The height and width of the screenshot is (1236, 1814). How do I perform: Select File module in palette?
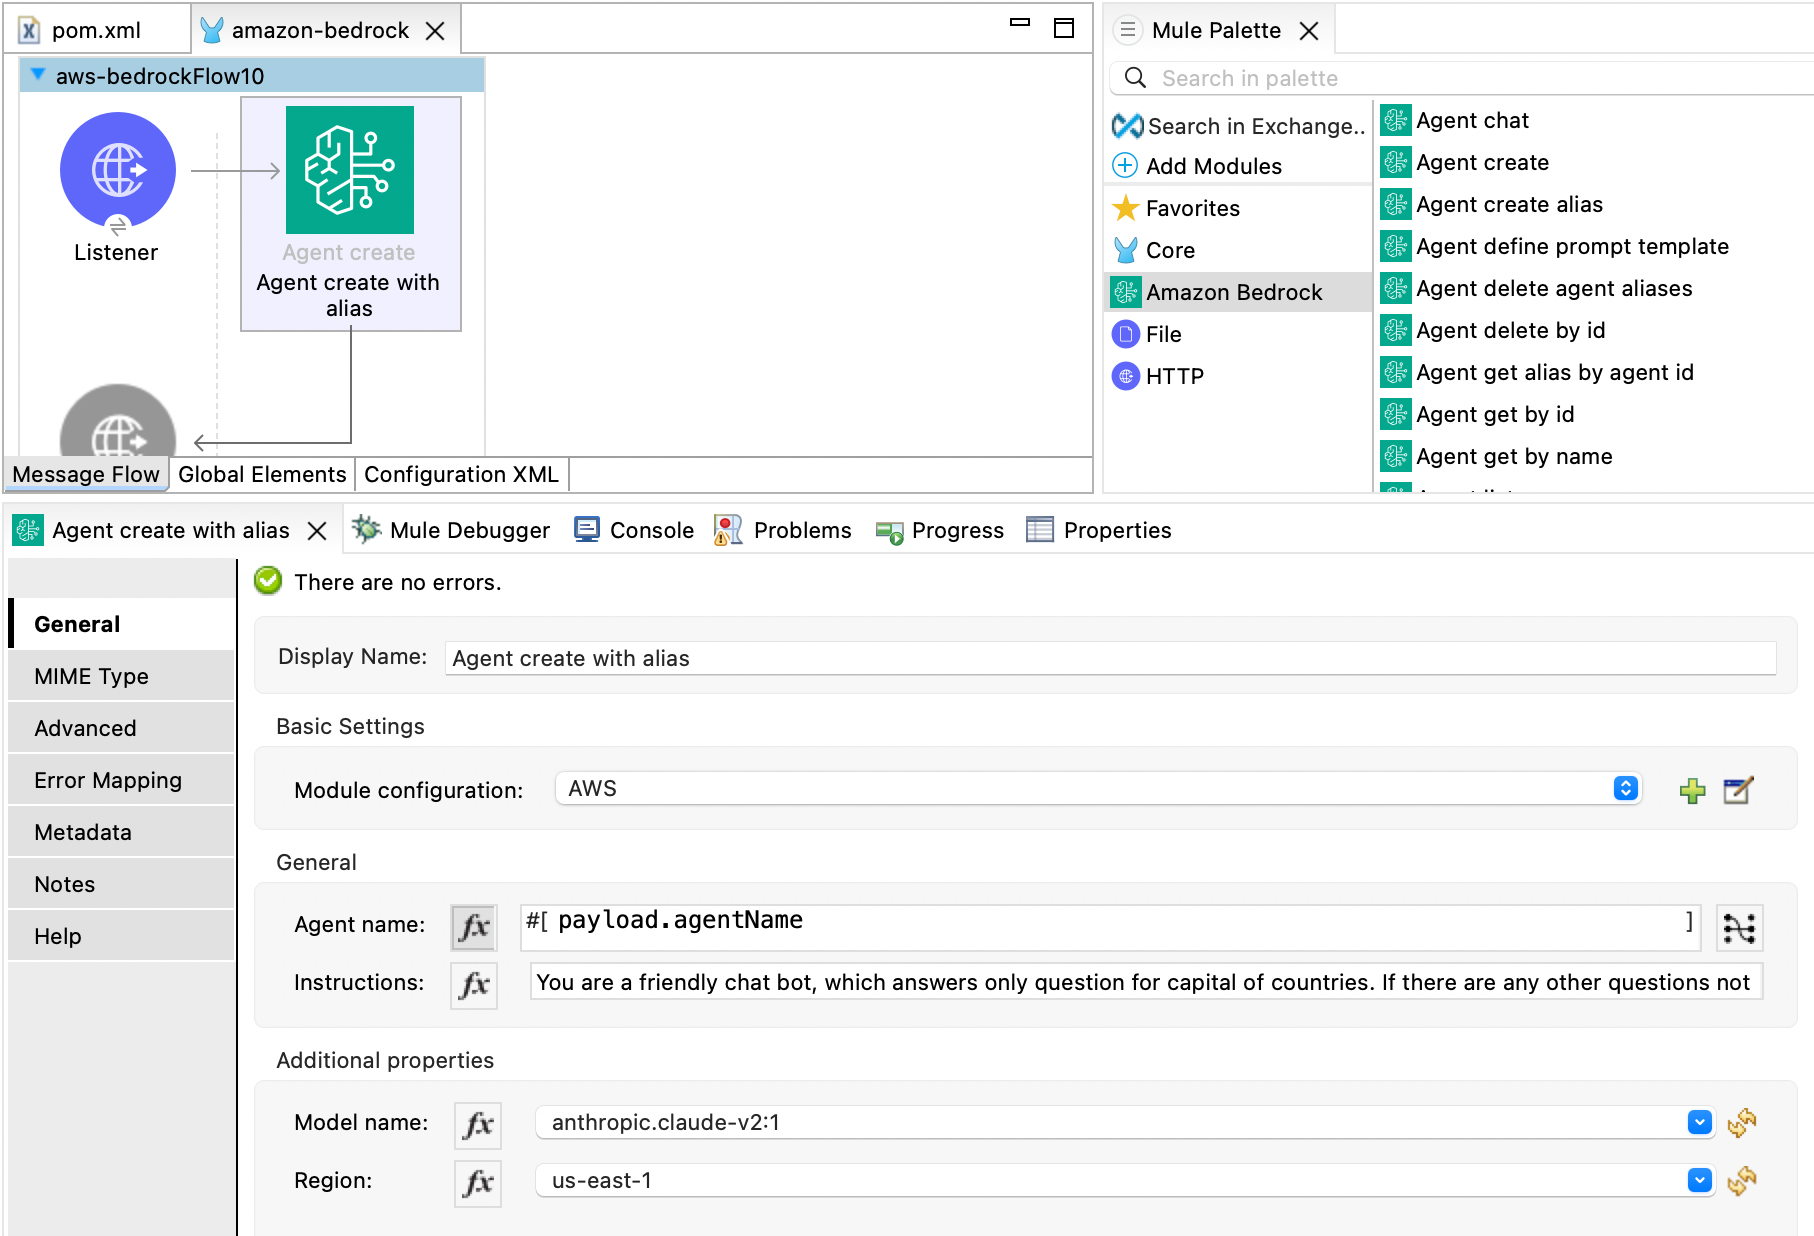pyautogui.click(x=1148, y=334)
